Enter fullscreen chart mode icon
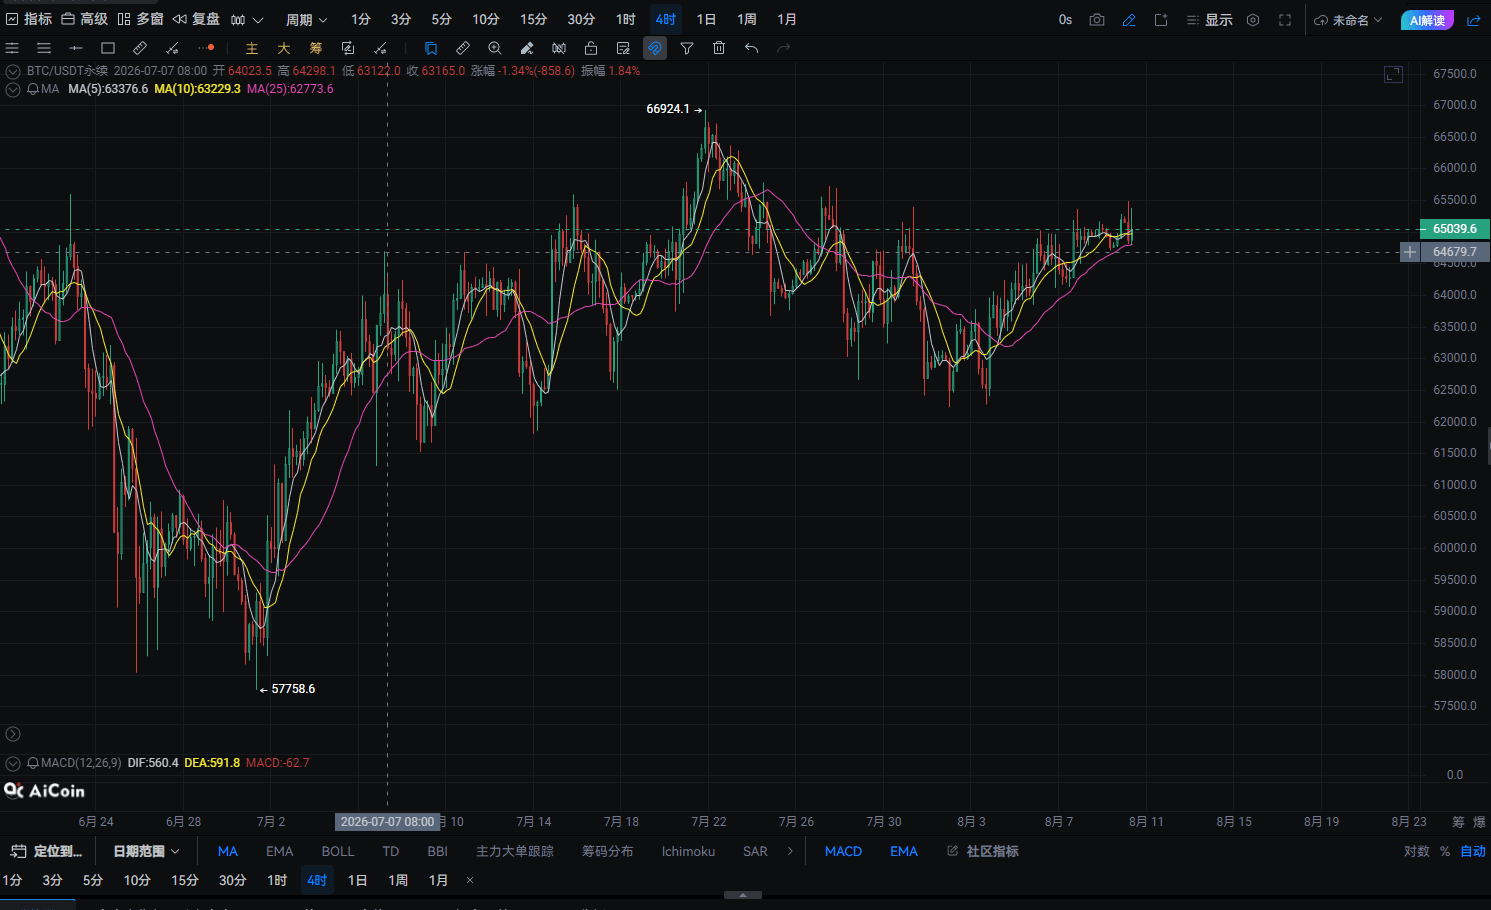 pos(1285,20)
